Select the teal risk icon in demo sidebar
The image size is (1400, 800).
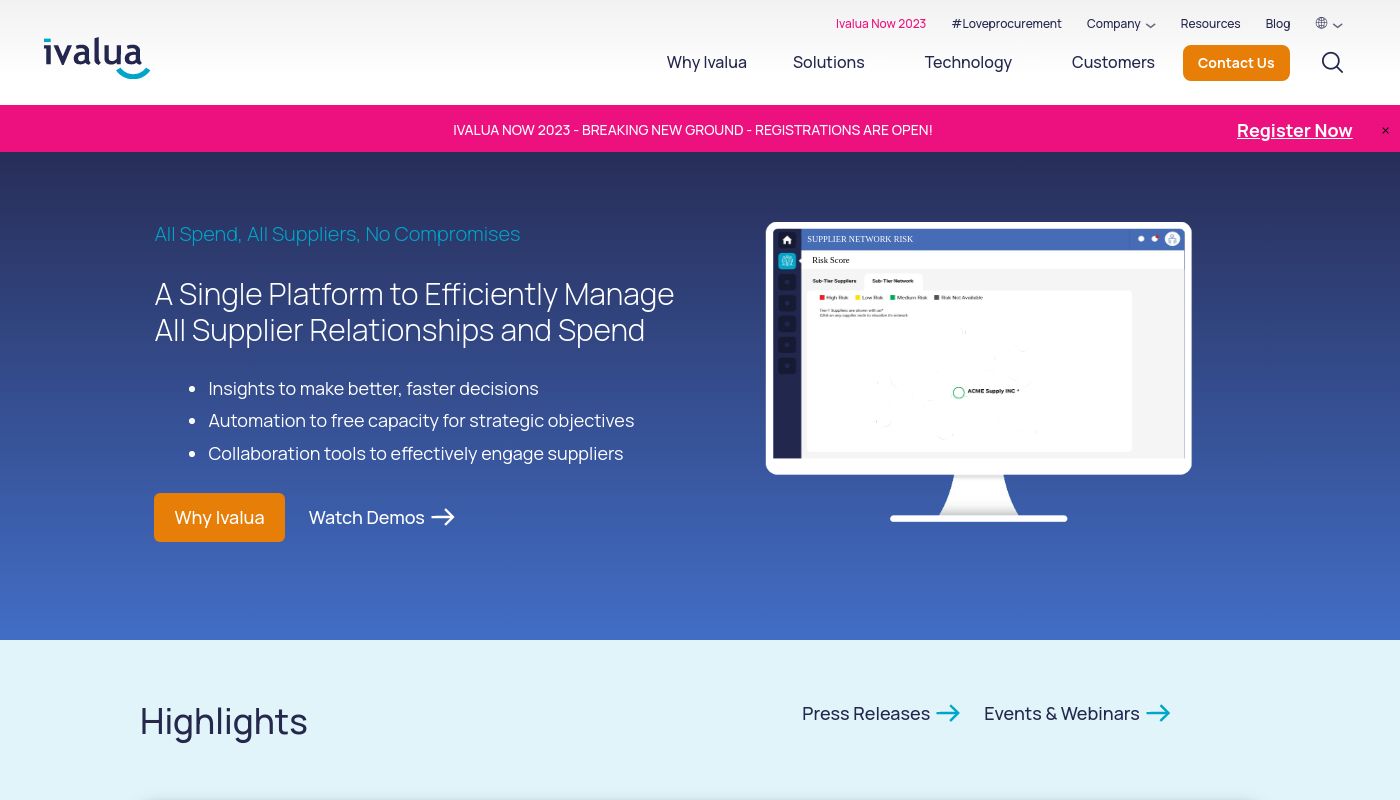787,261
